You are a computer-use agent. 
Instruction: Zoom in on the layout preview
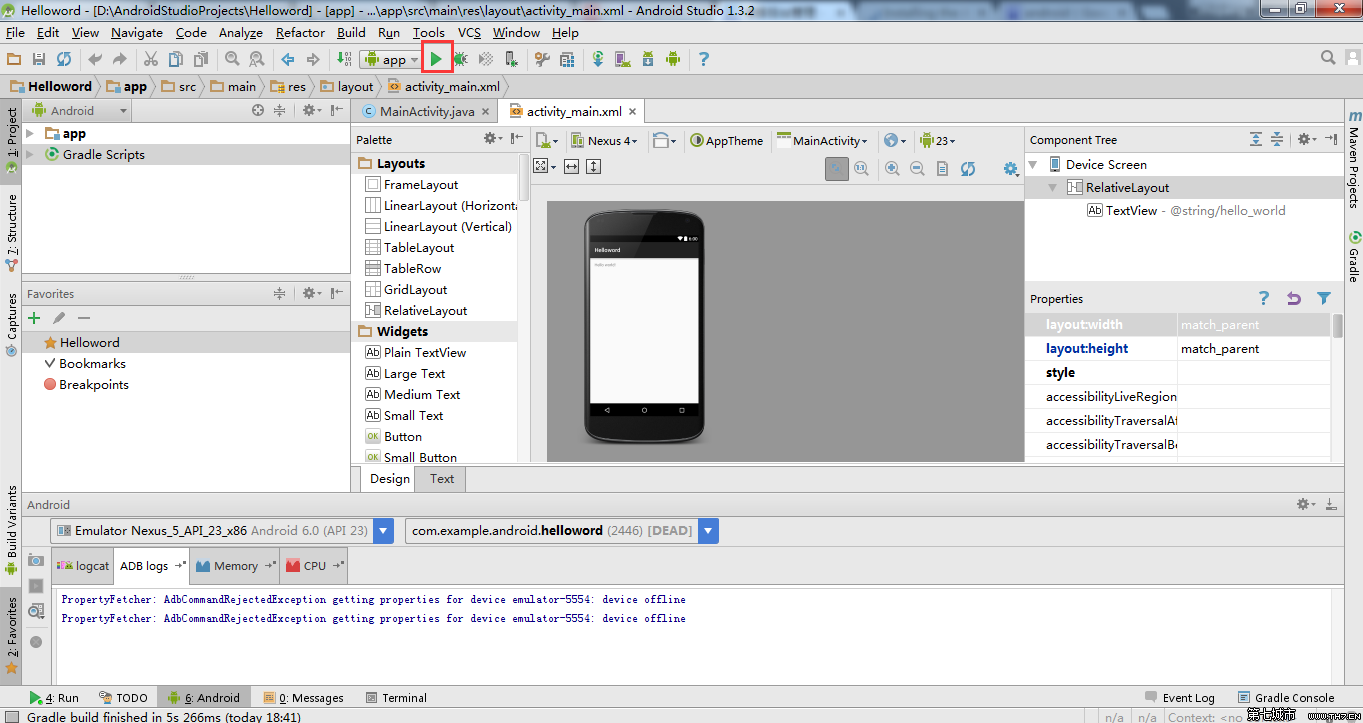pos(892,168)
